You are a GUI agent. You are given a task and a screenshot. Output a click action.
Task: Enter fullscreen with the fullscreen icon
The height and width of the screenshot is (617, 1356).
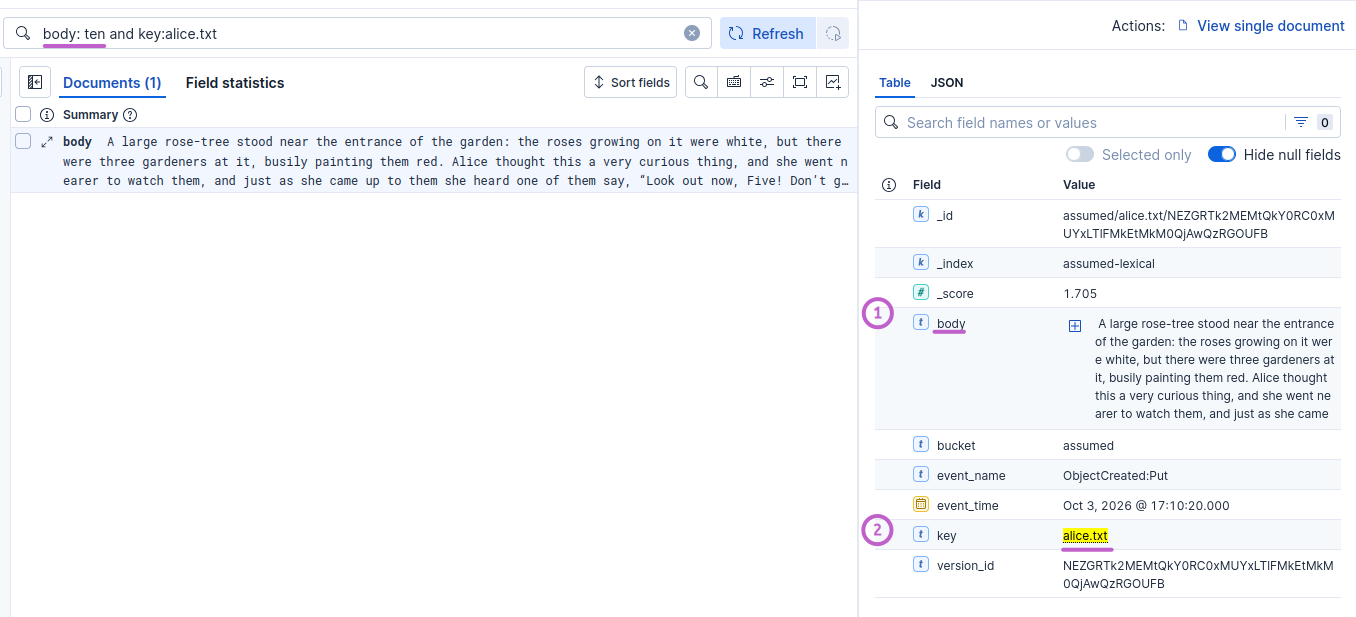[800, 82]
